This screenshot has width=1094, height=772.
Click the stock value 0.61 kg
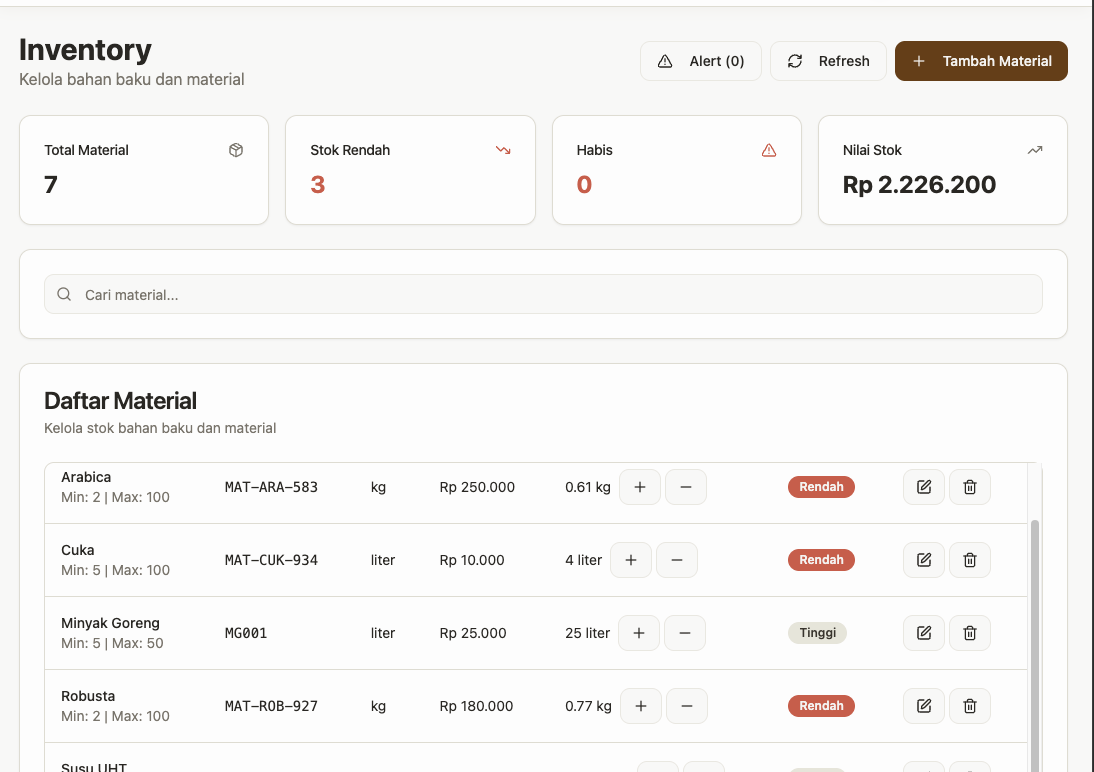click(587, 487)
